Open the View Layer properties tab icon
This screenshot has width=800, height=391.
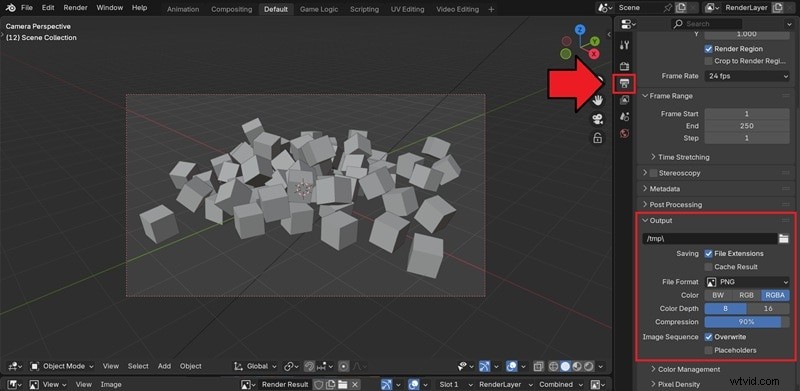pyautogui.click(x=624, y=100)
